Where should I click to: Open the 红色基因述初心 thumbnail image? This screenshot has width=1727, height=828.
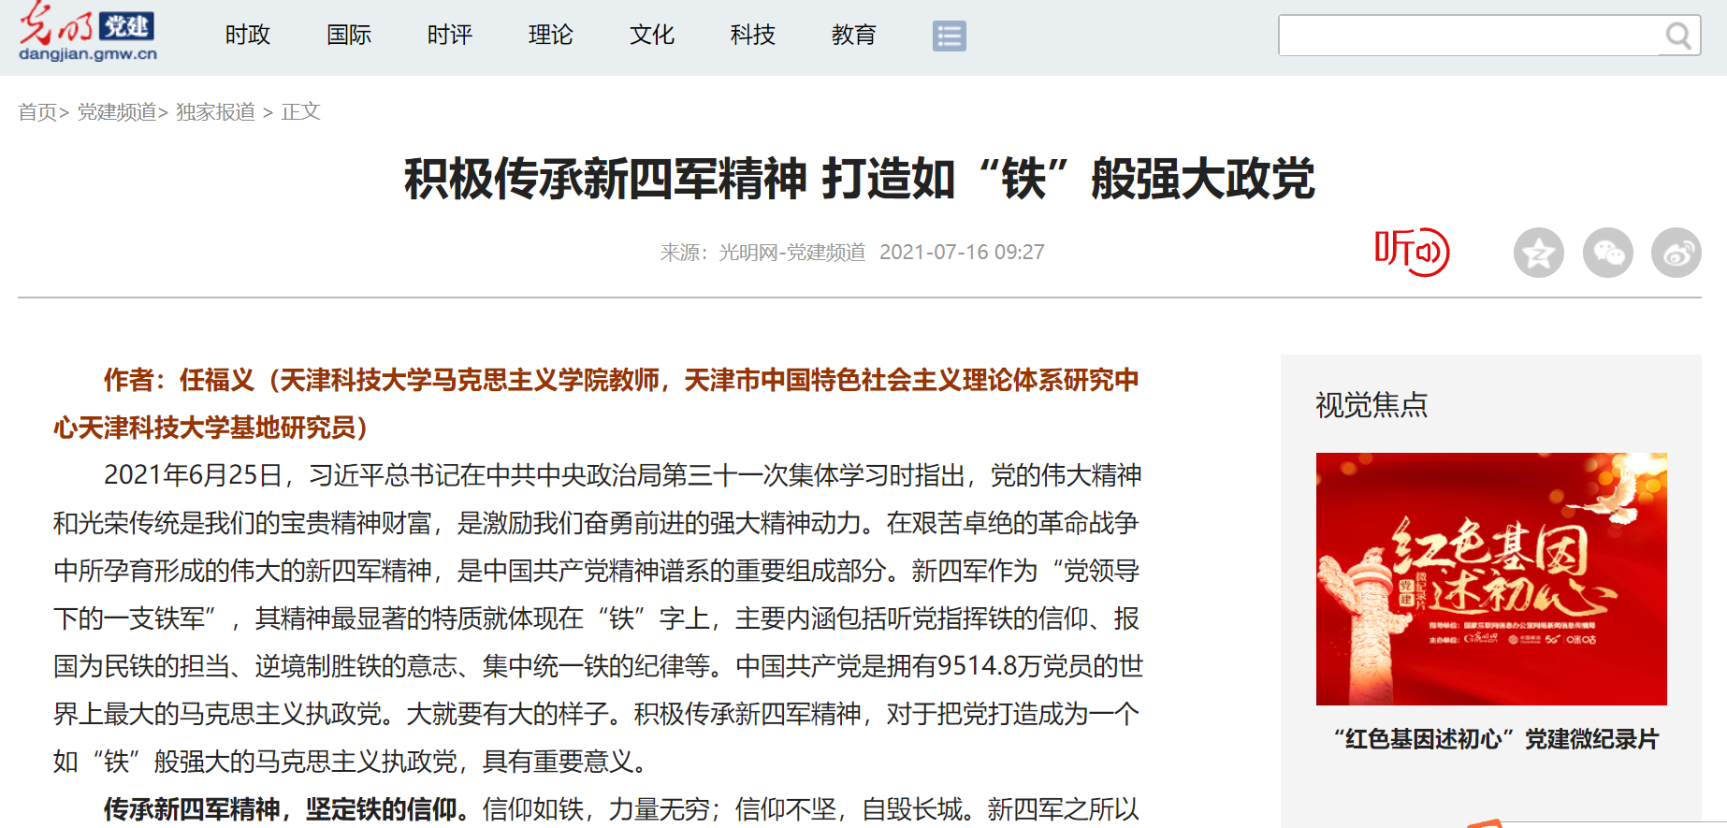tap(1491, 579)
